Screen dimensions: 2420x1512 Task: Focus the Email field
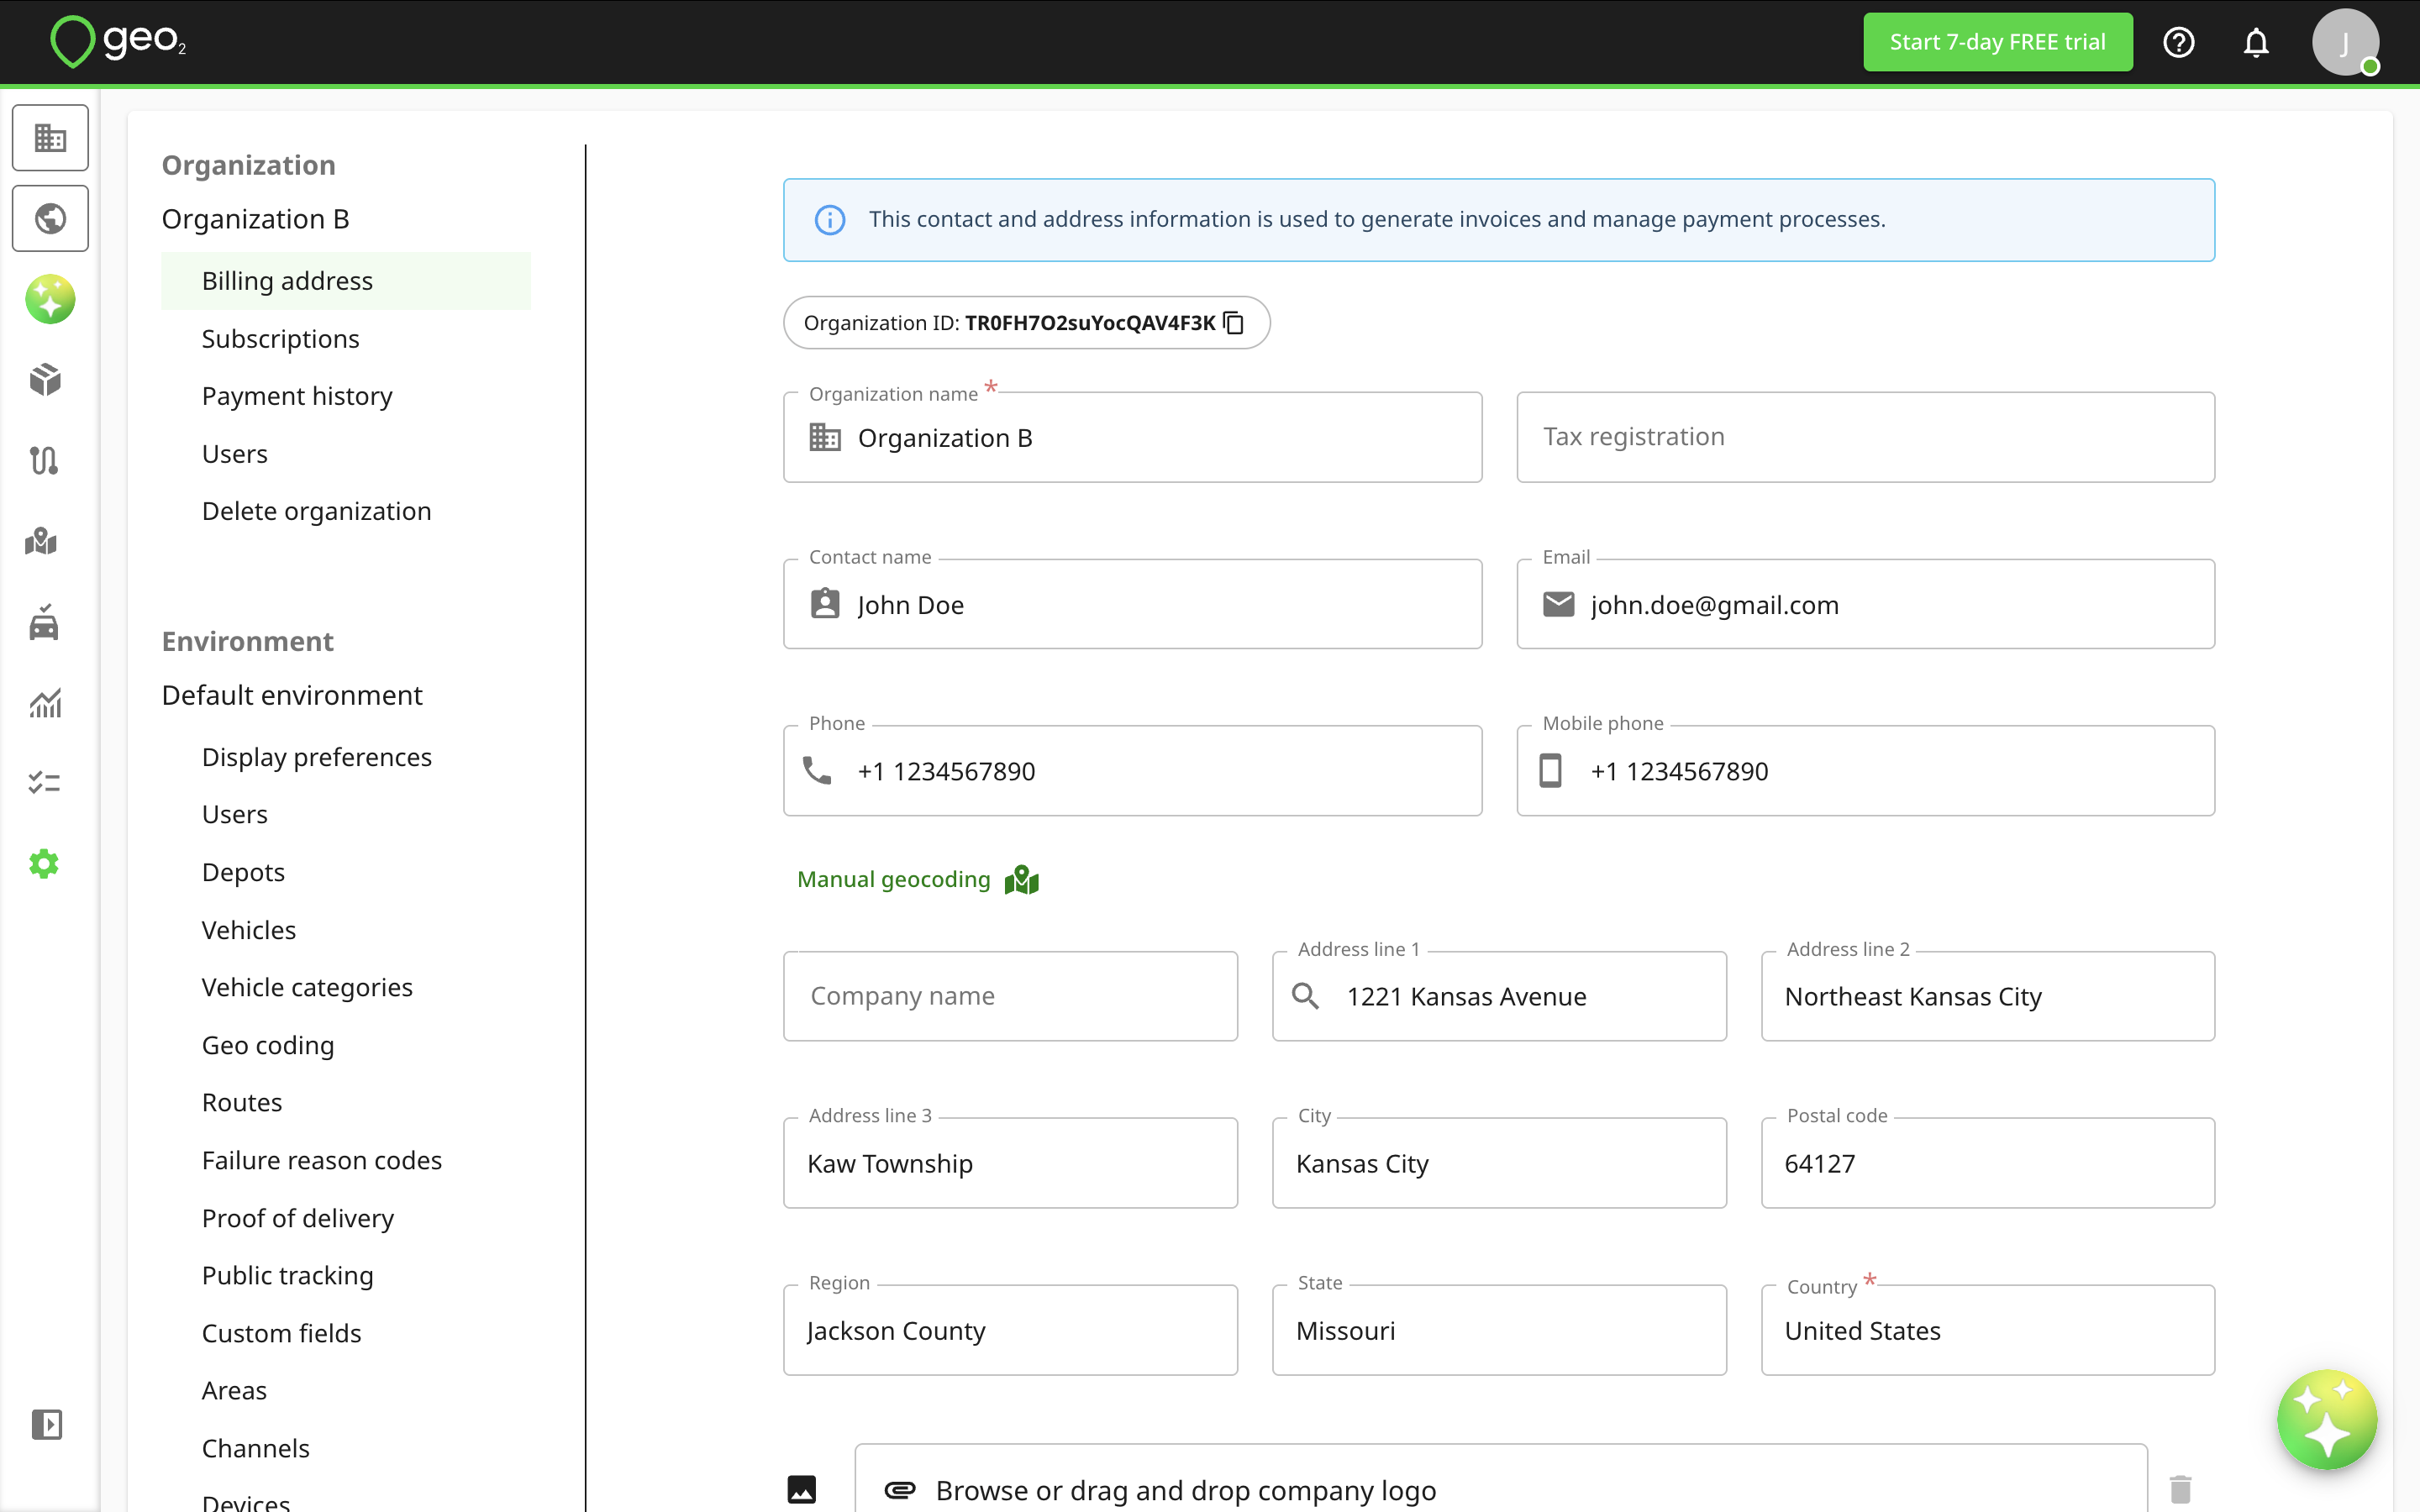1865,604
